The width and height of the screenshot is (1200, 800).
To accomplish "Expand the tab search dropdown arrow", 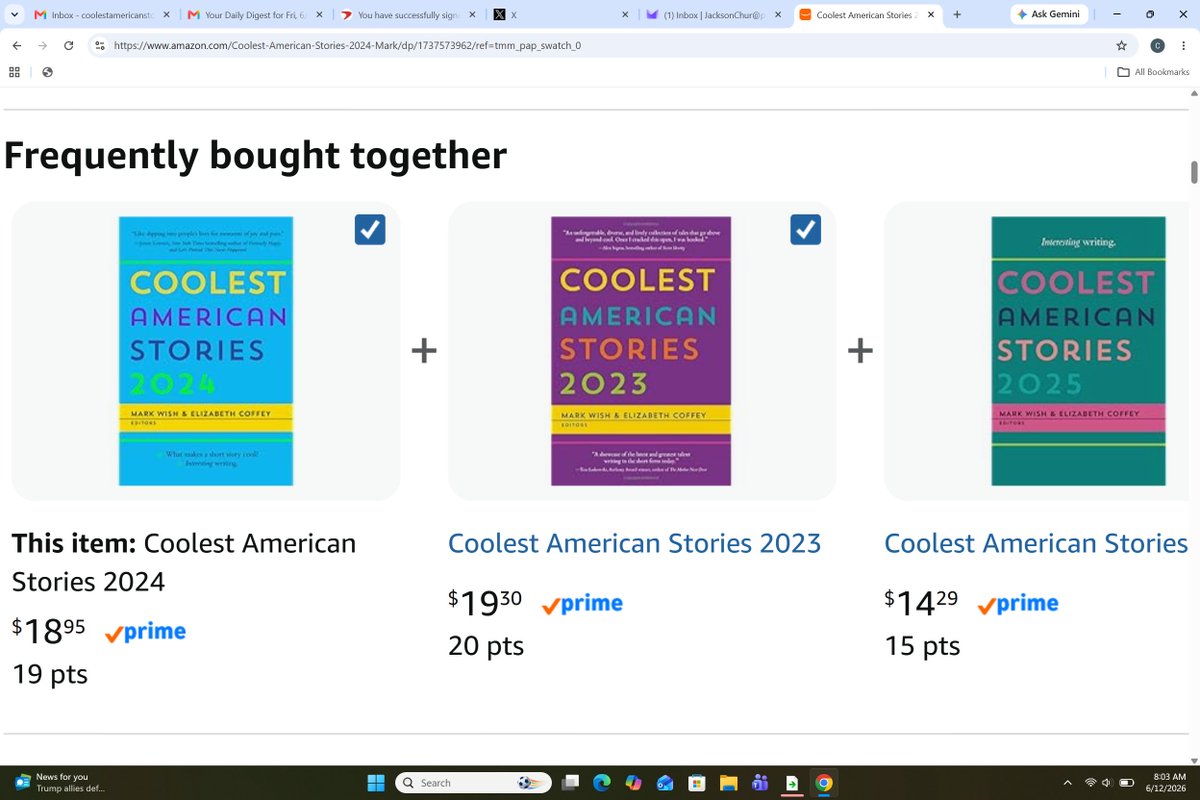I will tap(14, 15).
